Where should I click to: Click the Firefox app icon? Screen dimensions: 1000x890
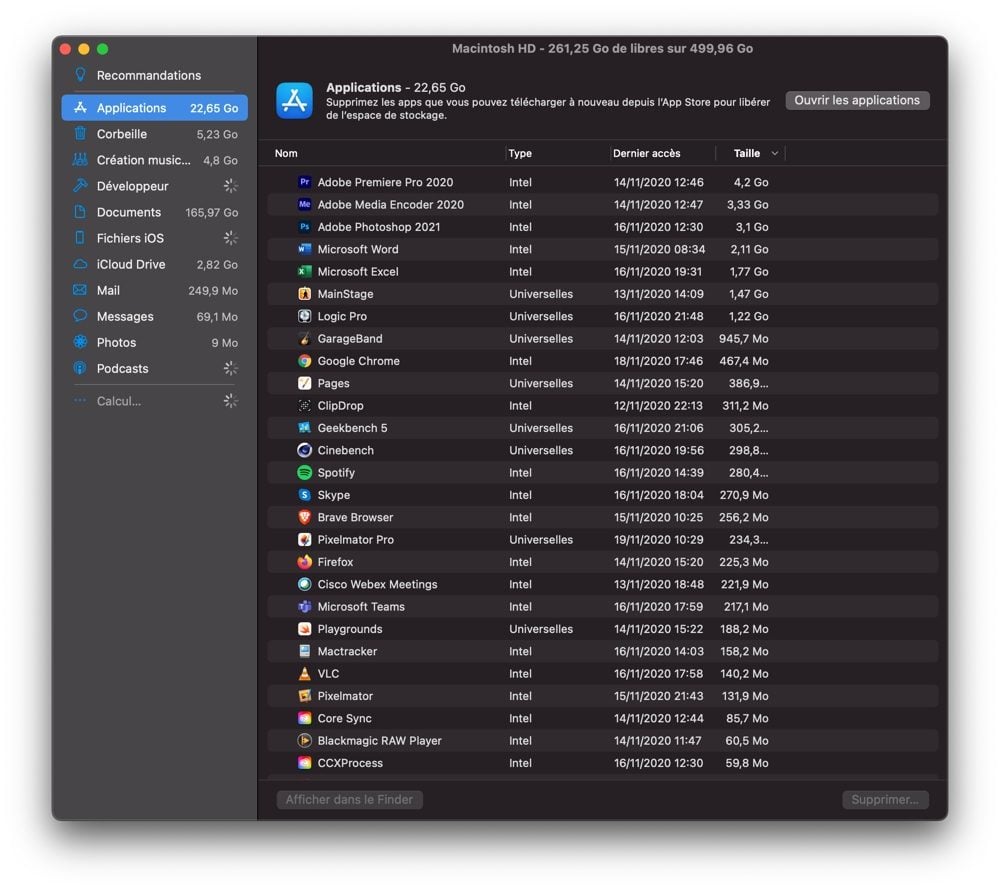coord(304,562)
